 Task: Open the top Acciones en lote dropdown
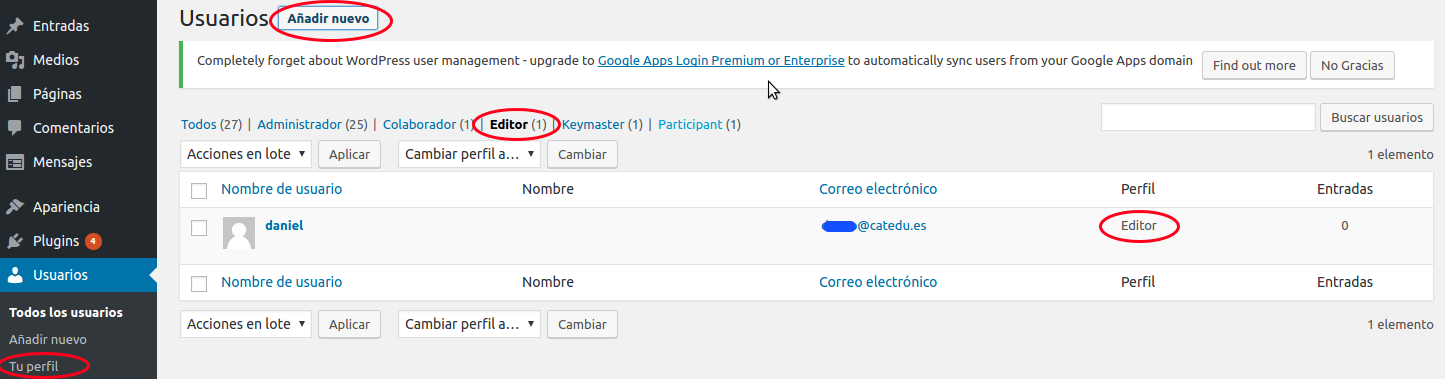pos(245,154)
